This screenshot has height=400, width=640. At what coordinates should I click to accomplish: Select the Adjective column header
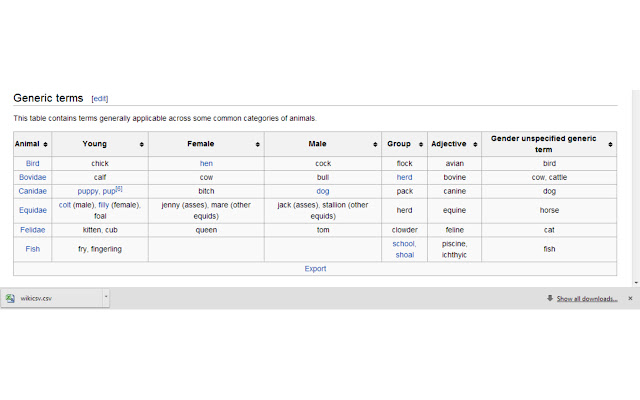[454, 144]
